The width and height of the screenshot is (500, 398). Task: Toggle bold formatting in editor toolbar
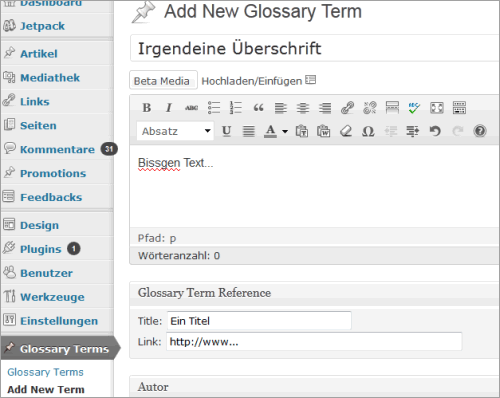click(147, 108)
